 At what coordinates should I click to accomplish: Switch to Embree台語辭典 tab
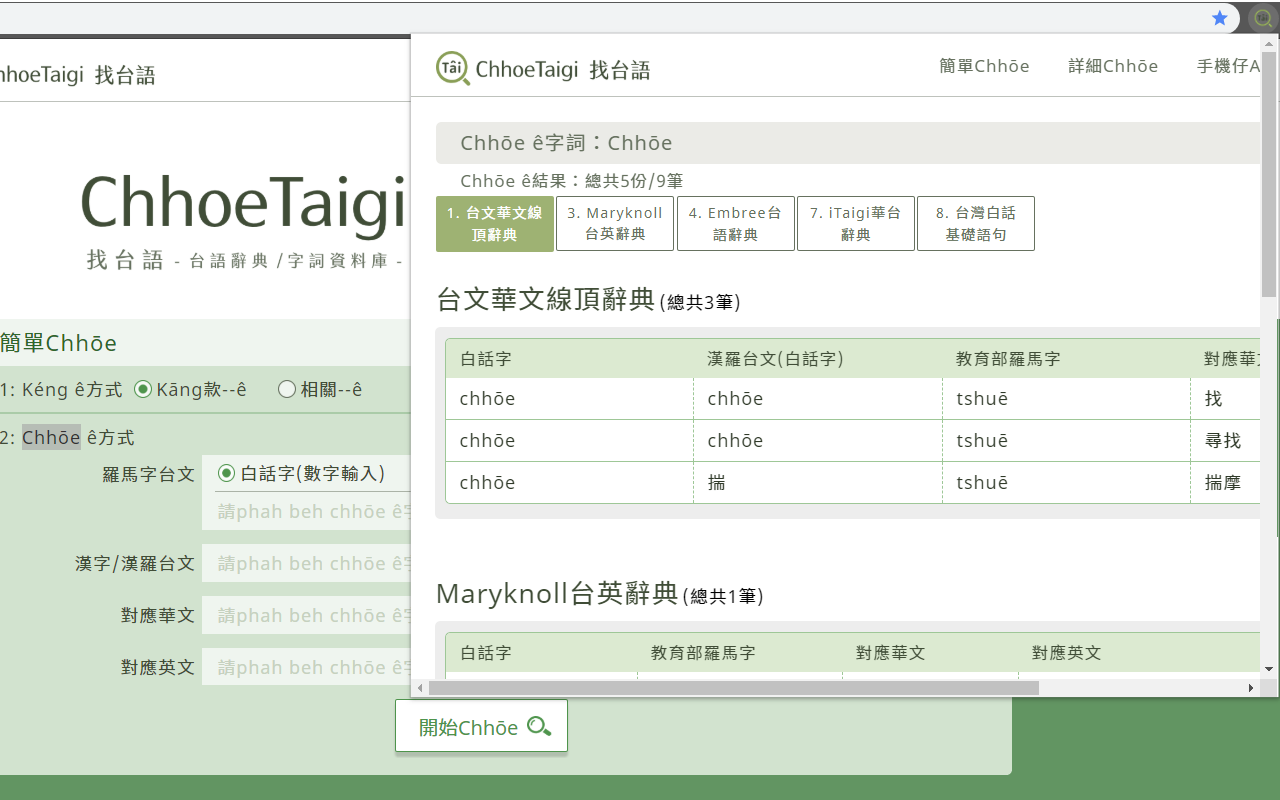coord(735,224)
